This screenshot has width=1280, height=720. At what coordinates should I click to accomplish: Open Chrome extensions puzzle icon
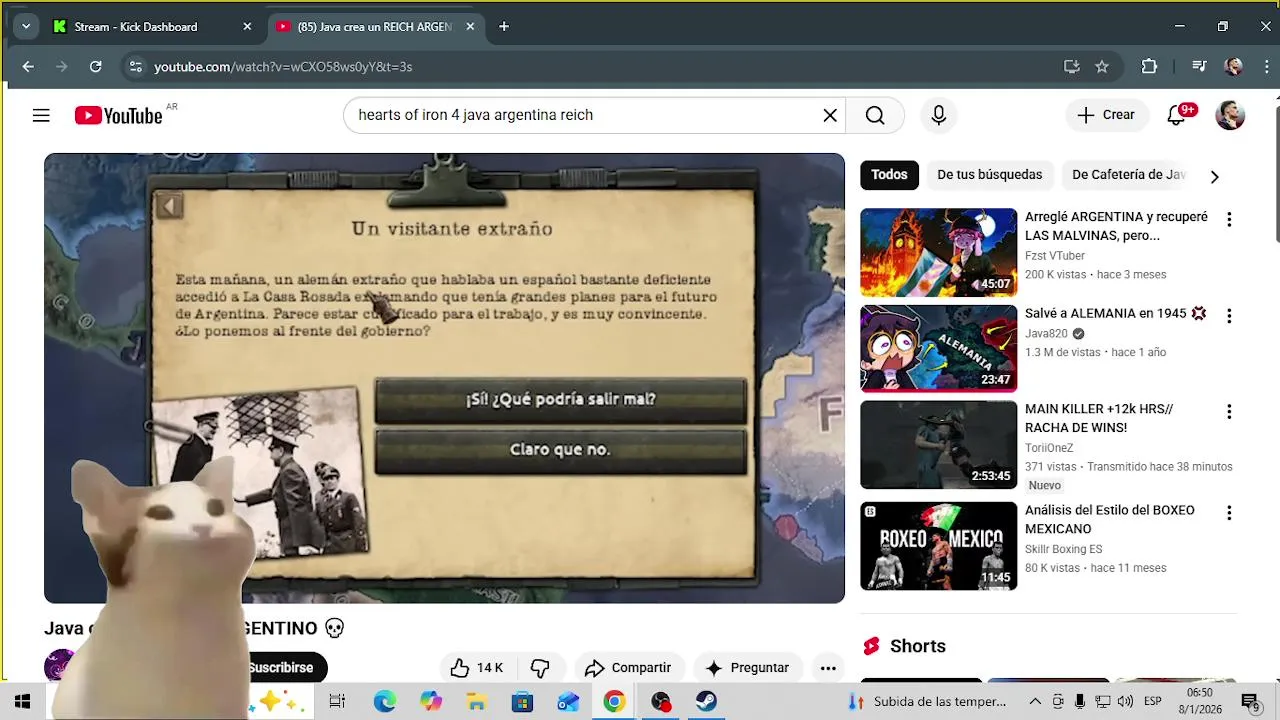(x=1149, y=66)
